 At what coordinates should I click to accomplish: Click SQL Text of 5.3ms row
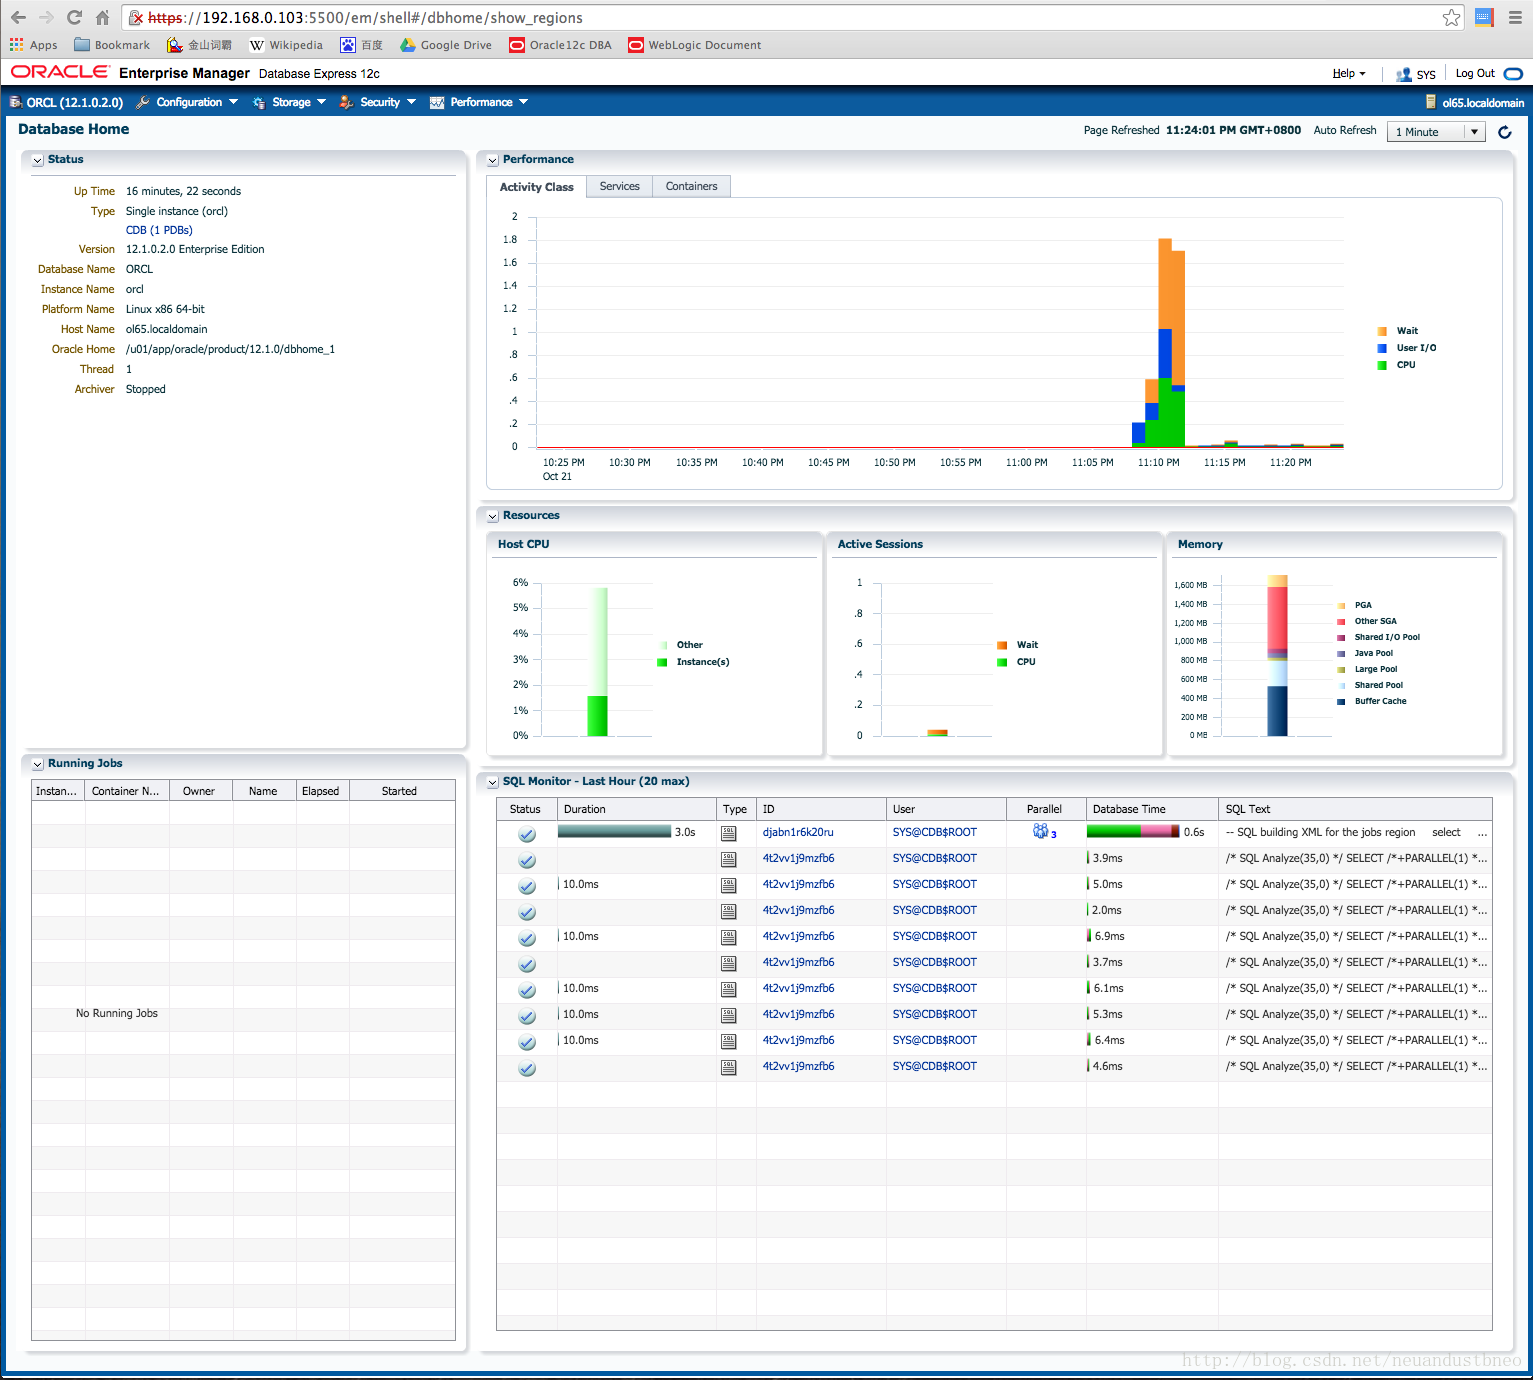(1355, 1014)
